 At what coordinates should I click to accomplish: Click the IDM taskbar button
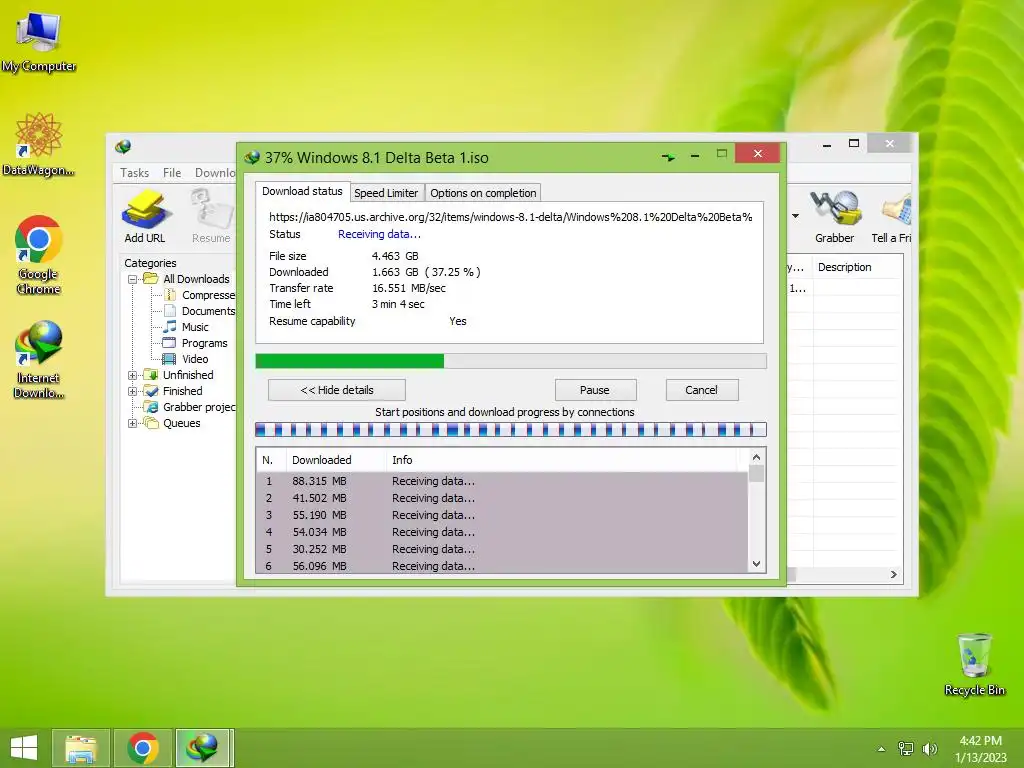(202, 748)
